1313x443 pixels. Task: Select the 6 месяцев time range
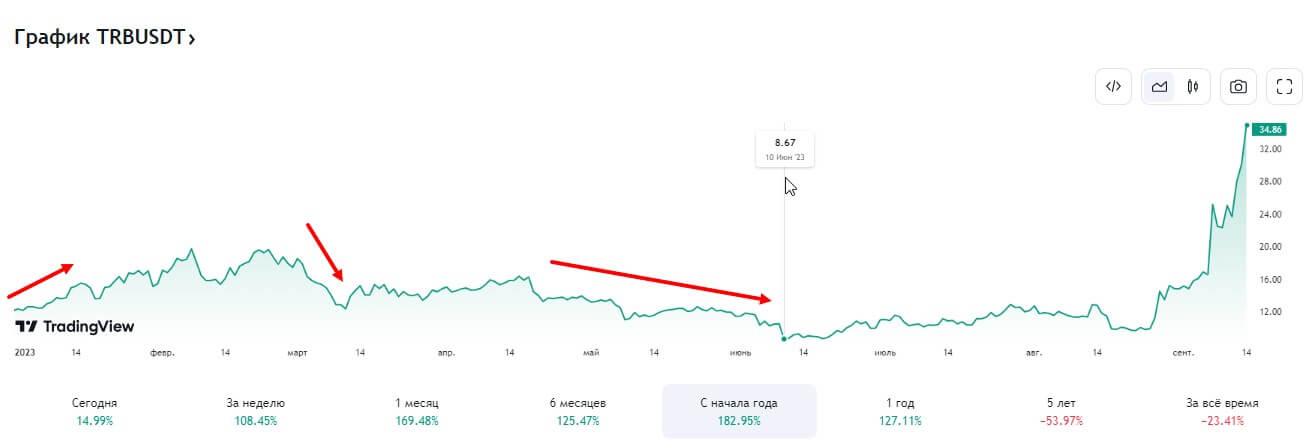pos(578,411)
